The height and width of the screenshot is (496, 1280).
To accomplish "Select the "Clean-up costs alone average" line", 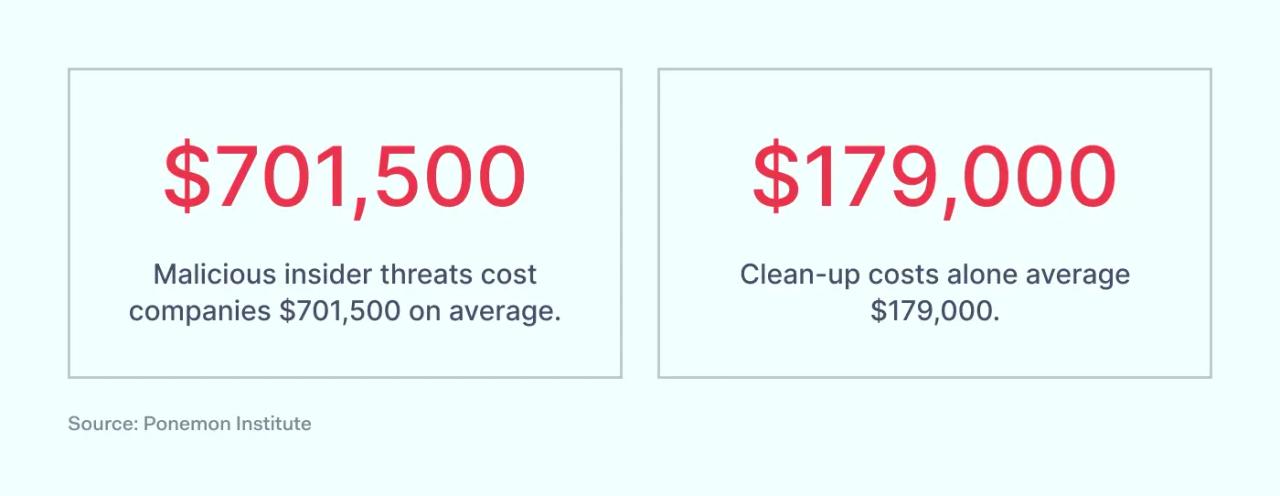I will pyautogui.click(x=934, y=275).
